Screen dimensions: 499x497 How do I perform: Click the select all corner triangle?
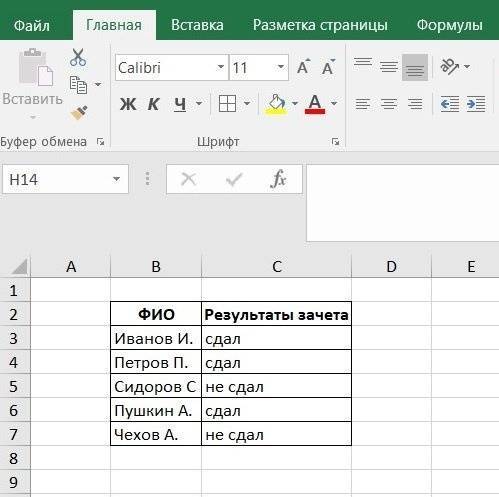pyautogui.click(x=19, y=267)
